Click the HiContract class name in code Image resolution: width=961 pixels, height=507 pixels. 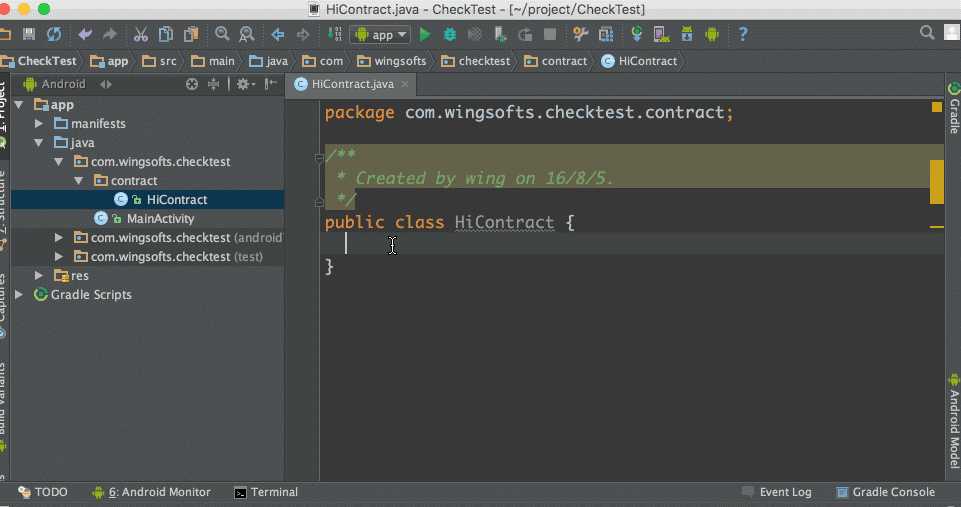tap(504, 222)
